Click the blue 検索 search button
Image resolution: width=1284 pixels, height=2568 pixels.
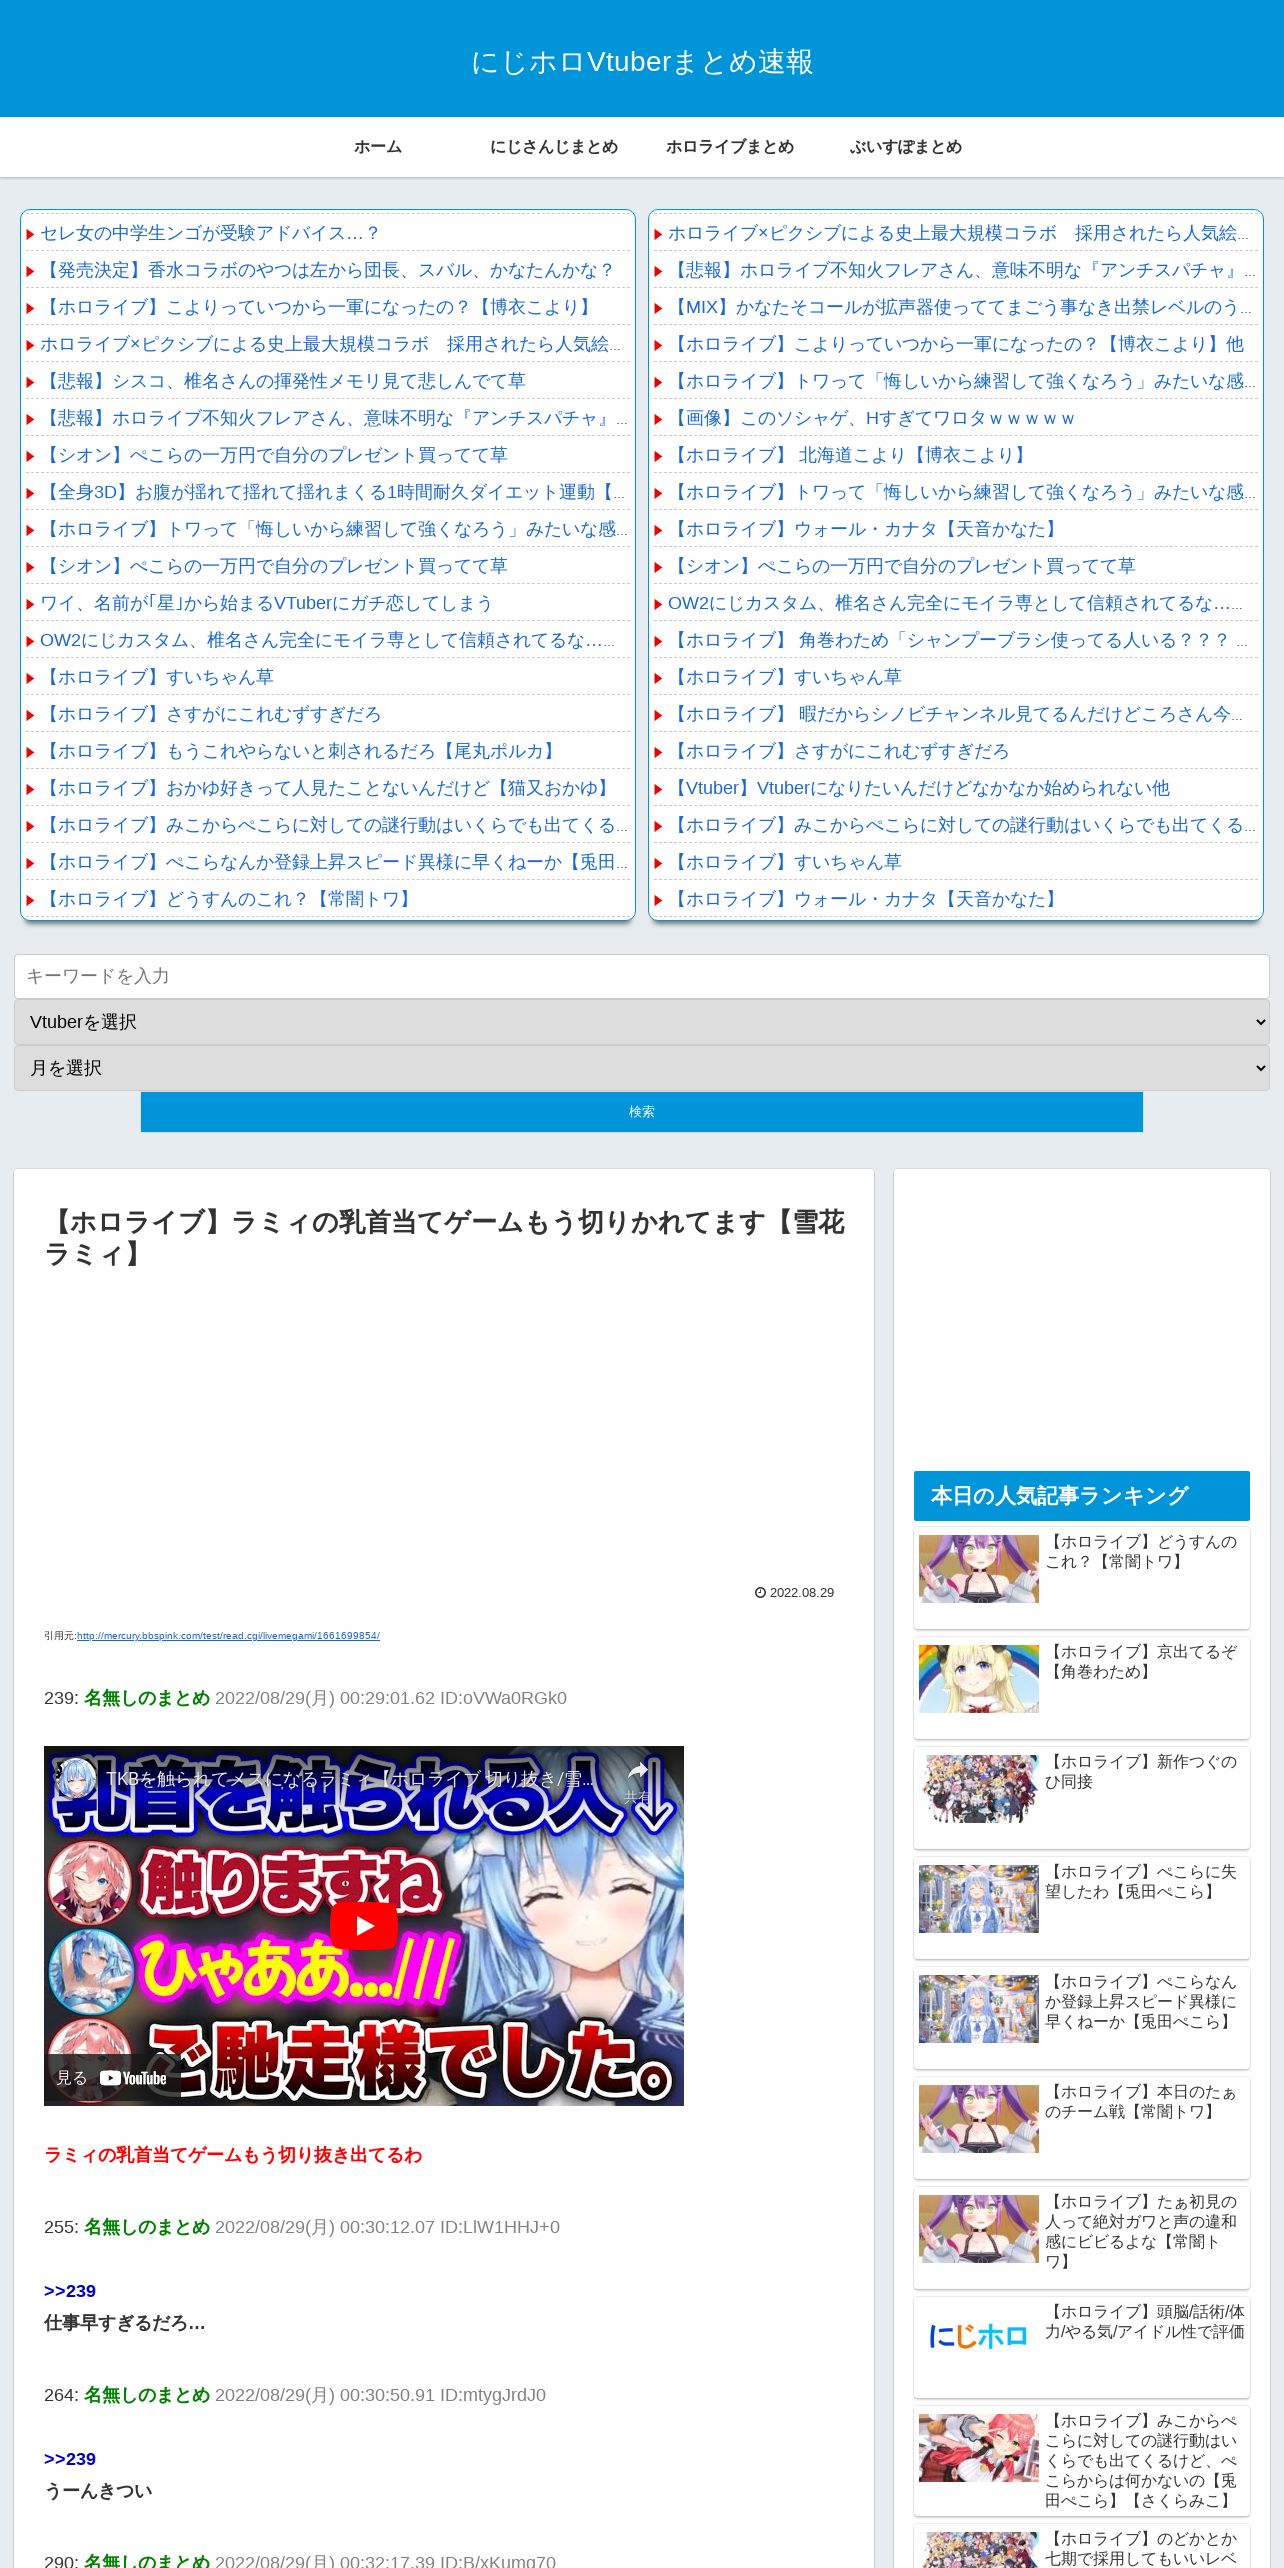point(642,1112)
